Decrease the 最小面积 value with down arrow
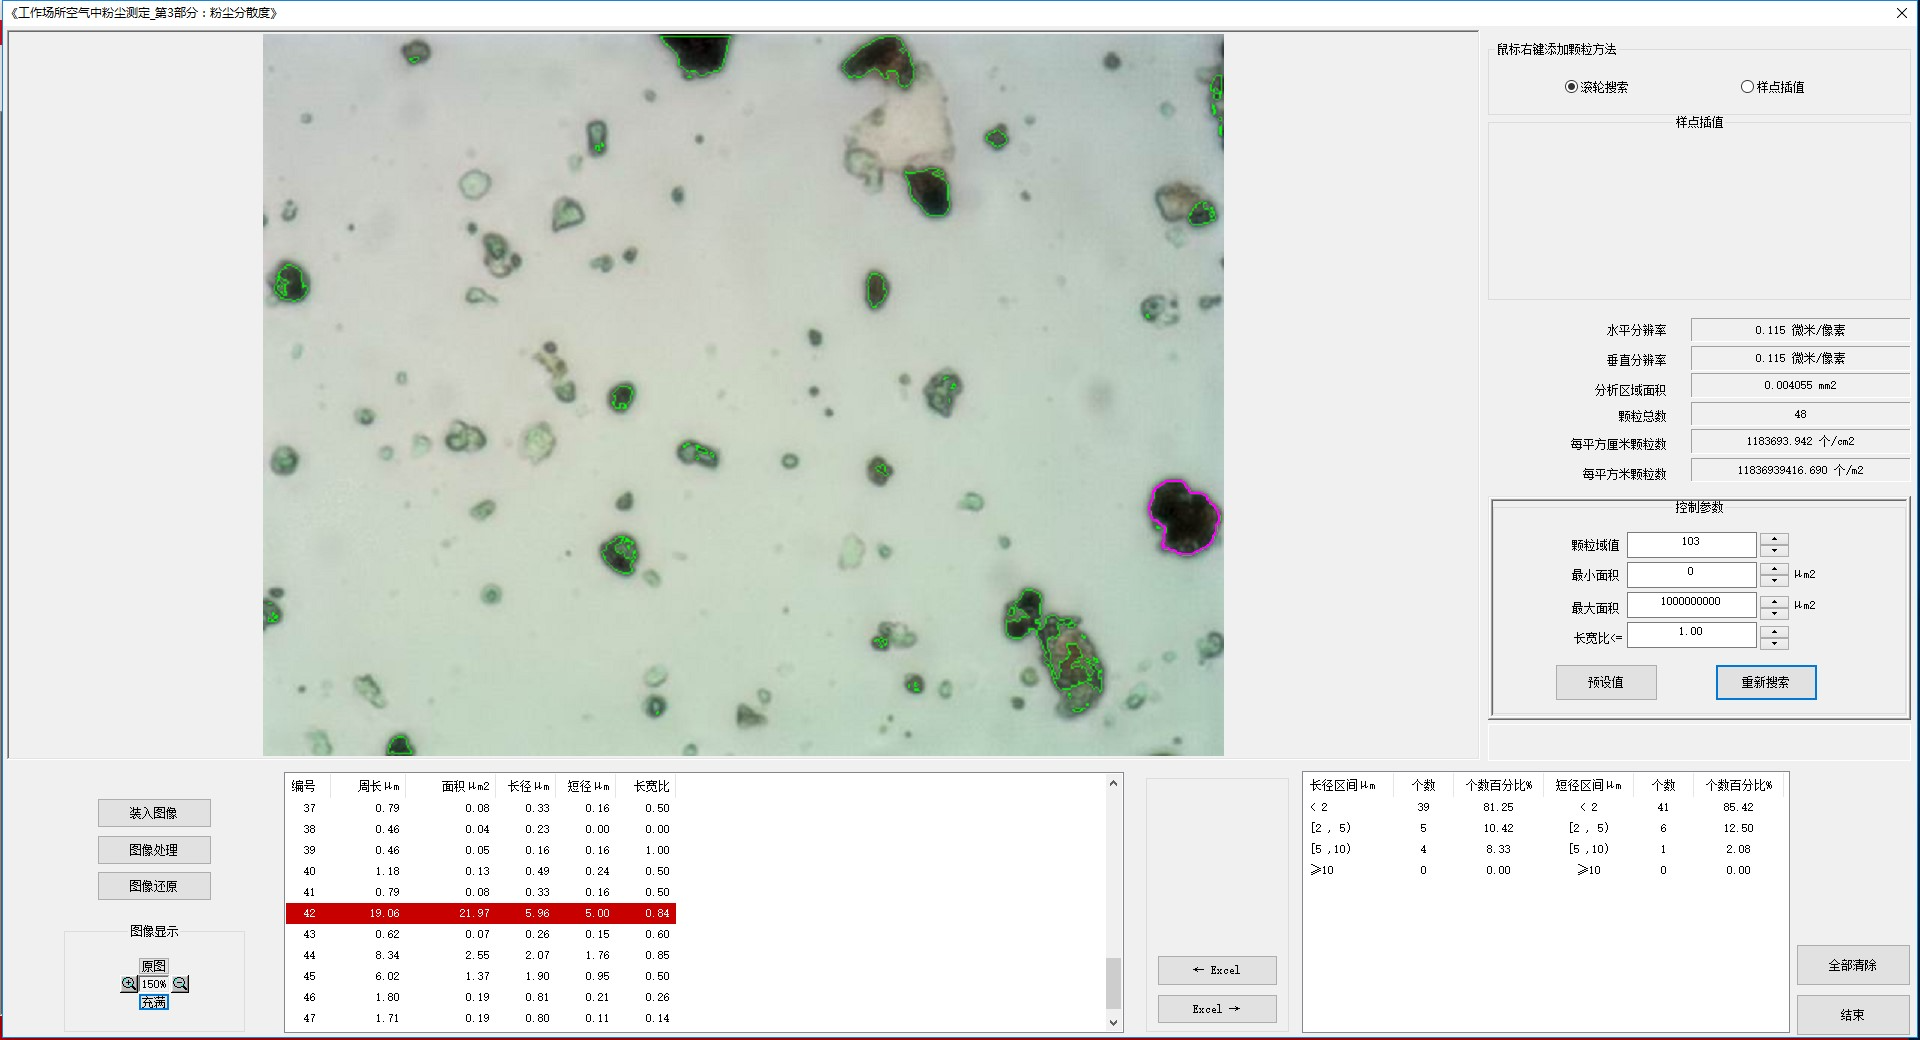 tap(1774, 581)
